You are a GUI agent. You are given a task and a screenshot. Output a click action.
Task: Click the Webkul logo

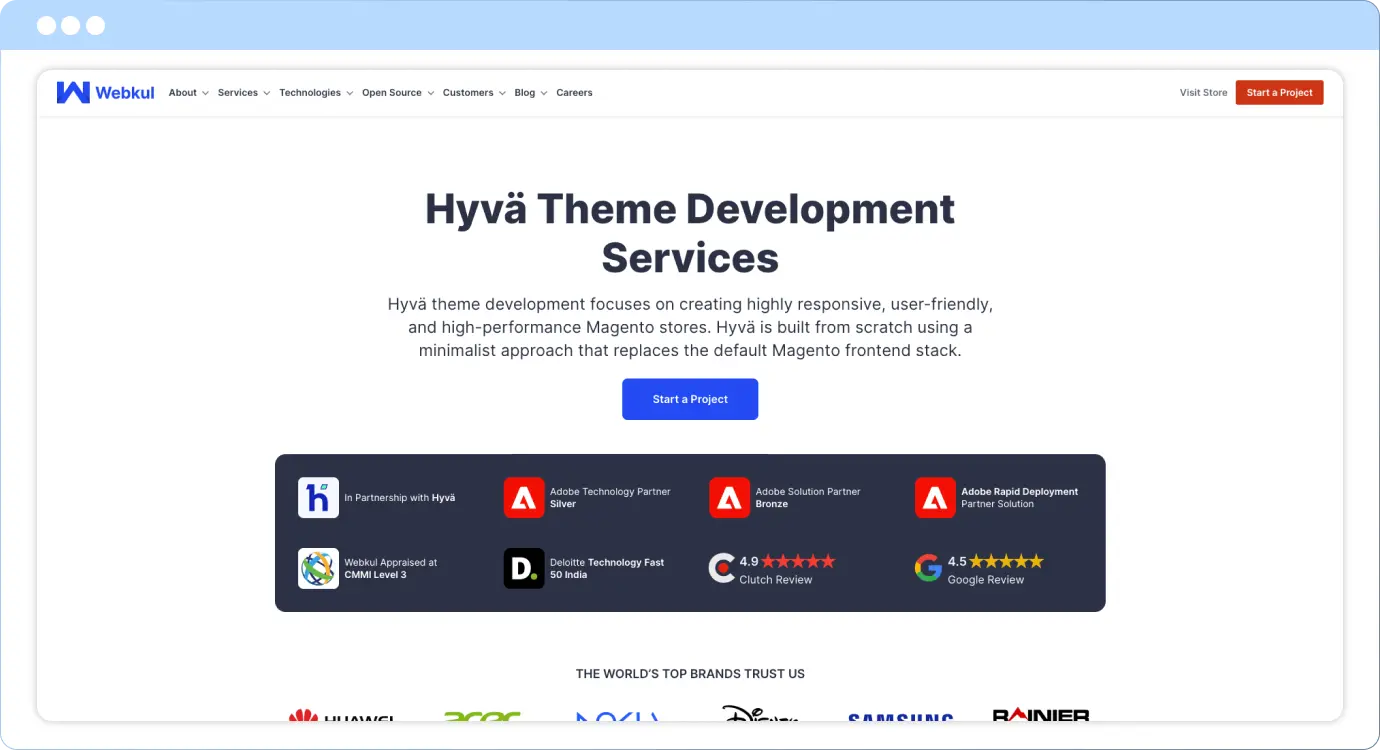tap(105, 92)
